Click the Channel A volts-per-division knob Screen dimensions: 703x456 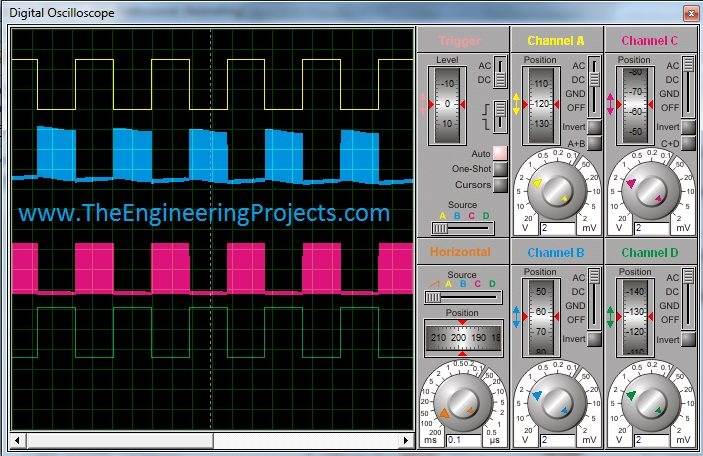[557, 191]
